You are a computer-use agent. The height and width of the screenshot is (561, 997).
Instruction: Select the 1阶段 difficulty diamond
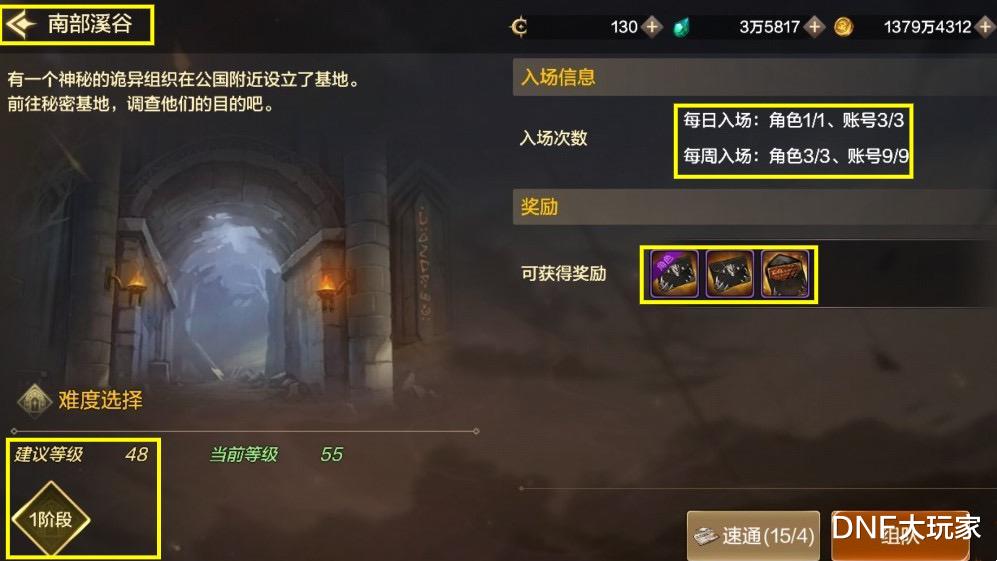pos(51,519)
